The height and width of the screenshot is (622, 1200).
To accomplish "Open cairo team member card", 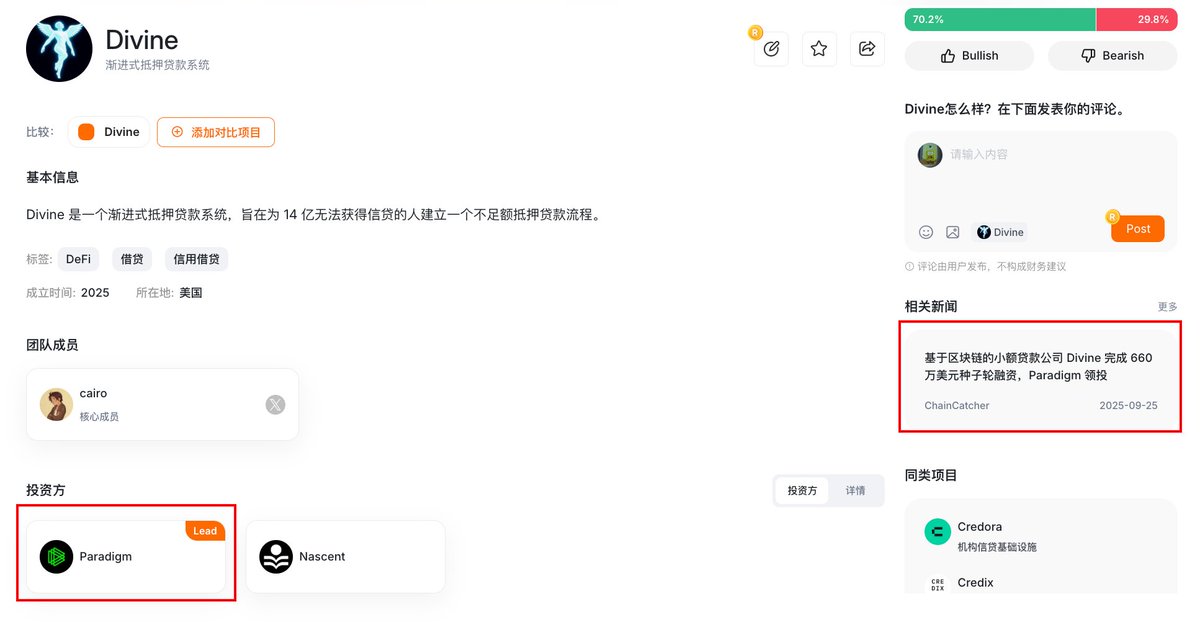I will (x=162, y=404).
